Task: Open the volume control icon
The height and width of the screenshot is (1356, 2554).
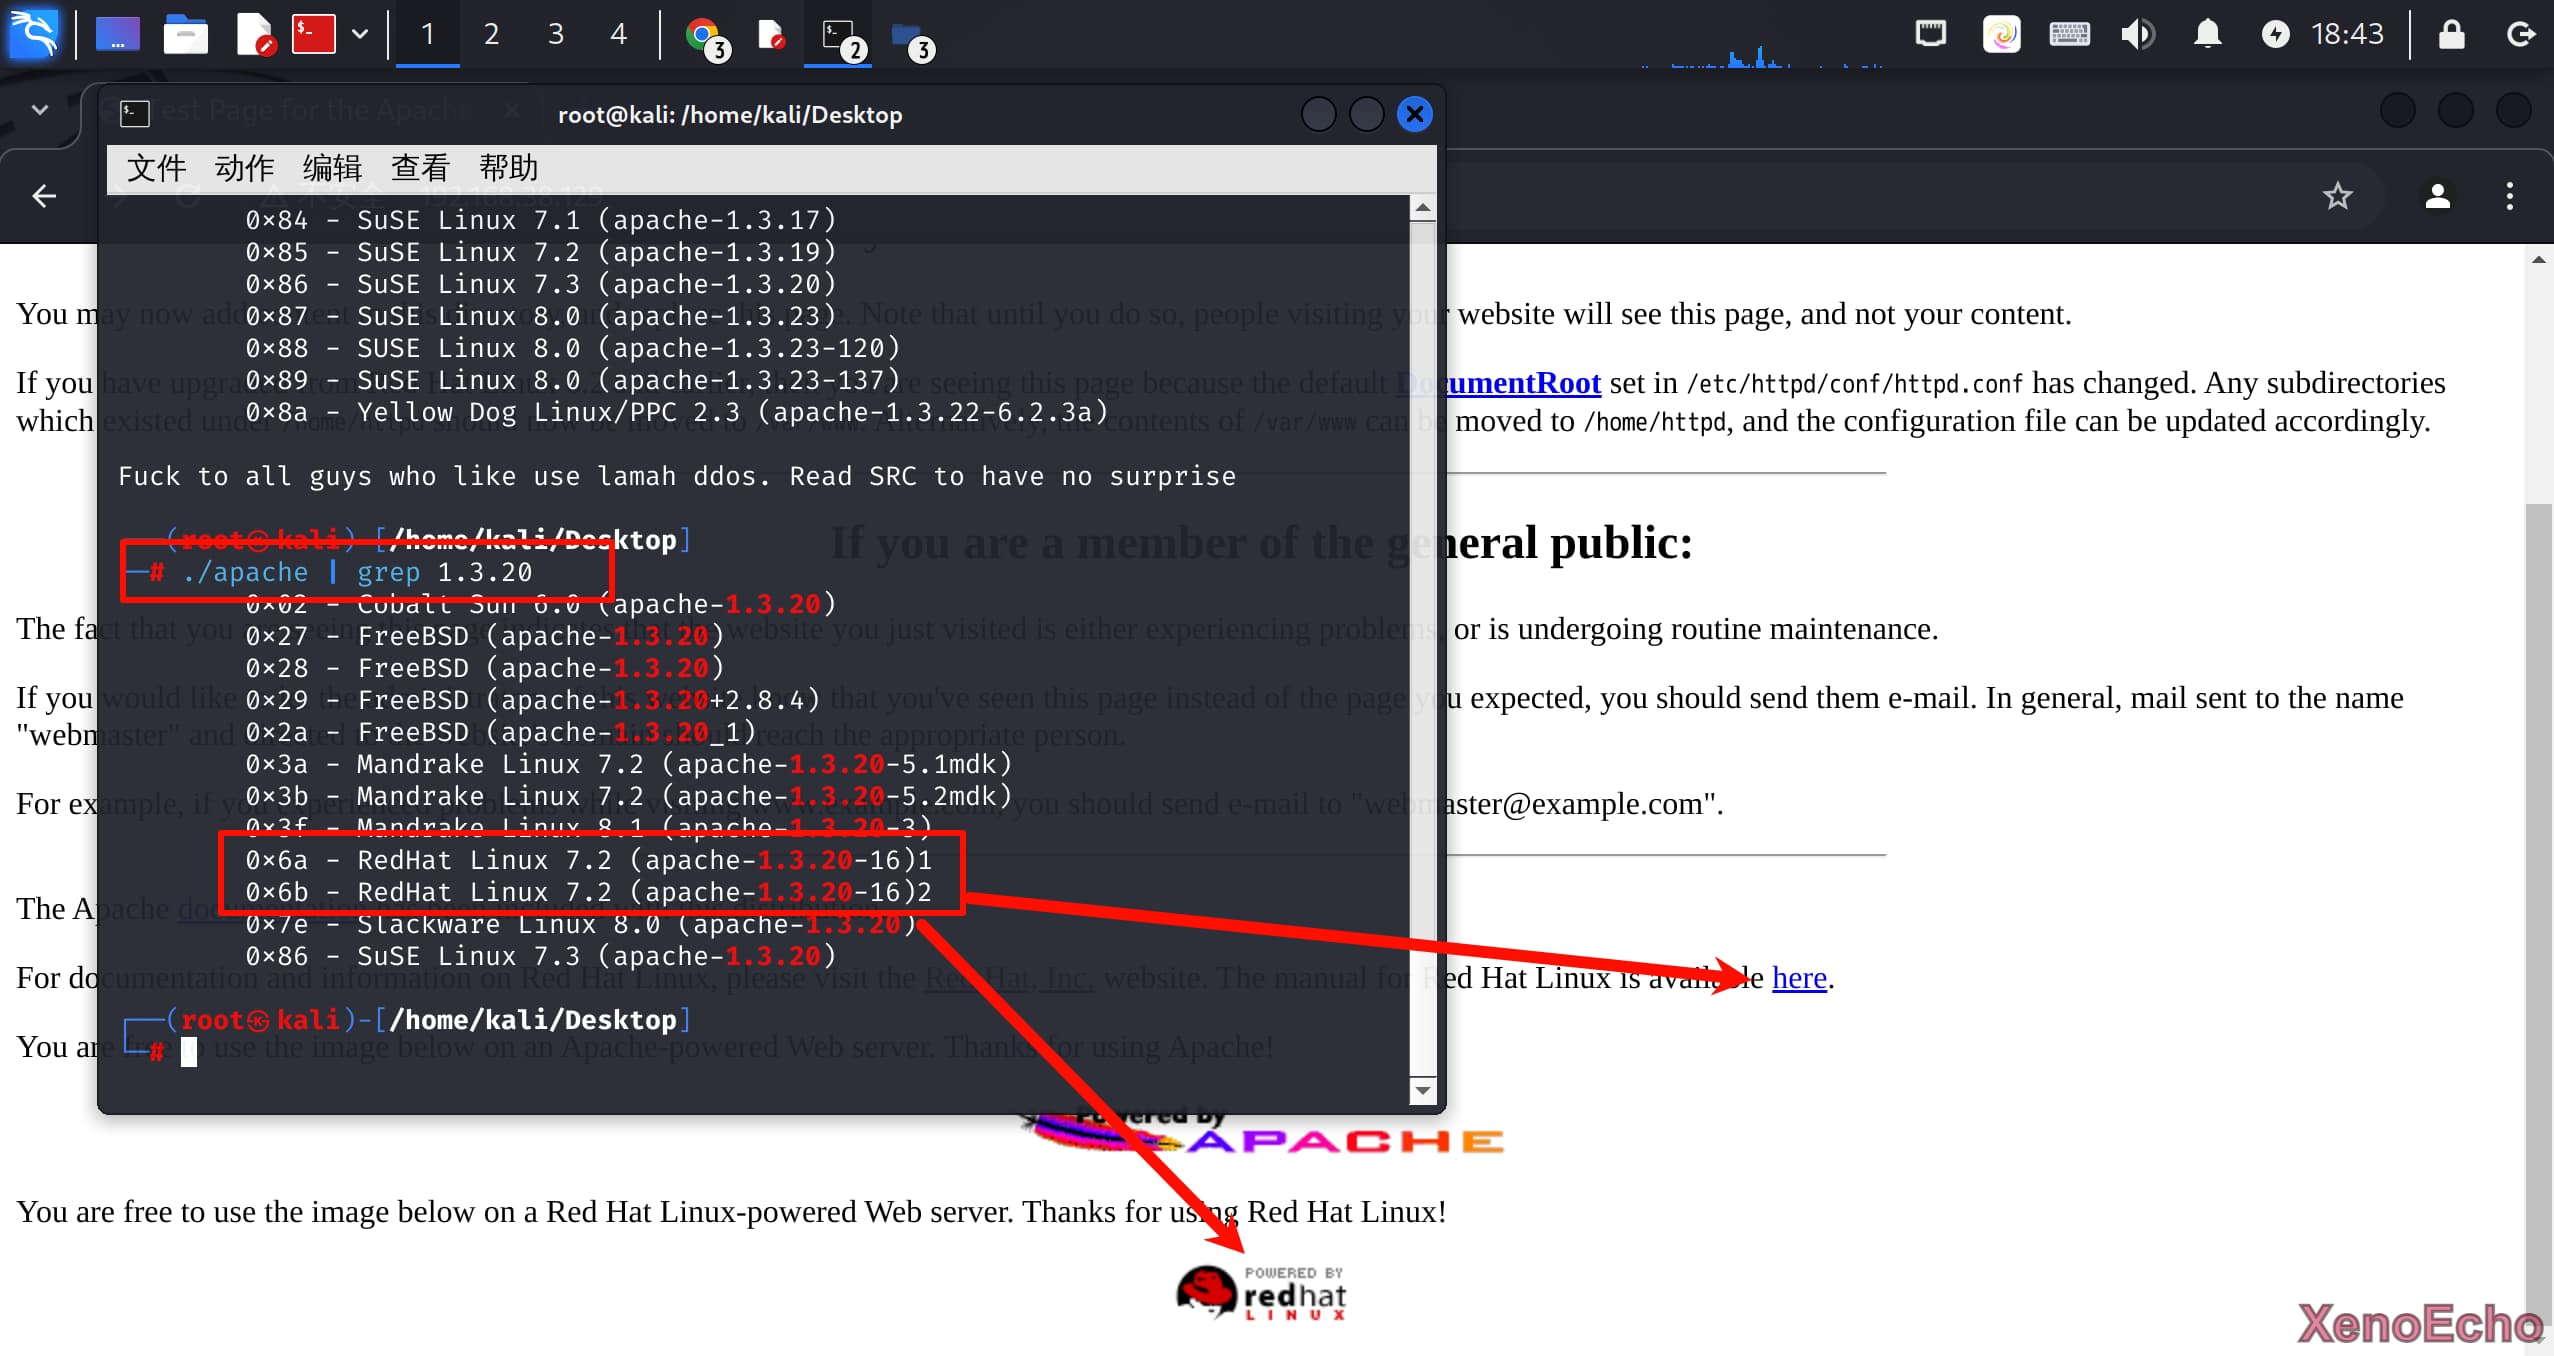Action: coord(2137,34)
